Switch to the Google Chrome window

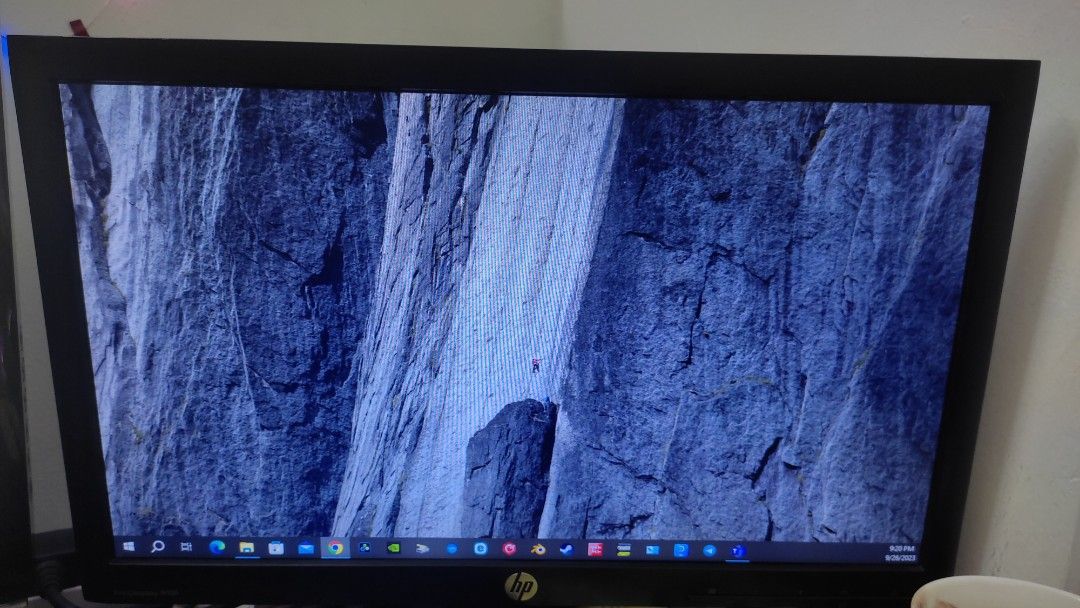coord(335,548)
